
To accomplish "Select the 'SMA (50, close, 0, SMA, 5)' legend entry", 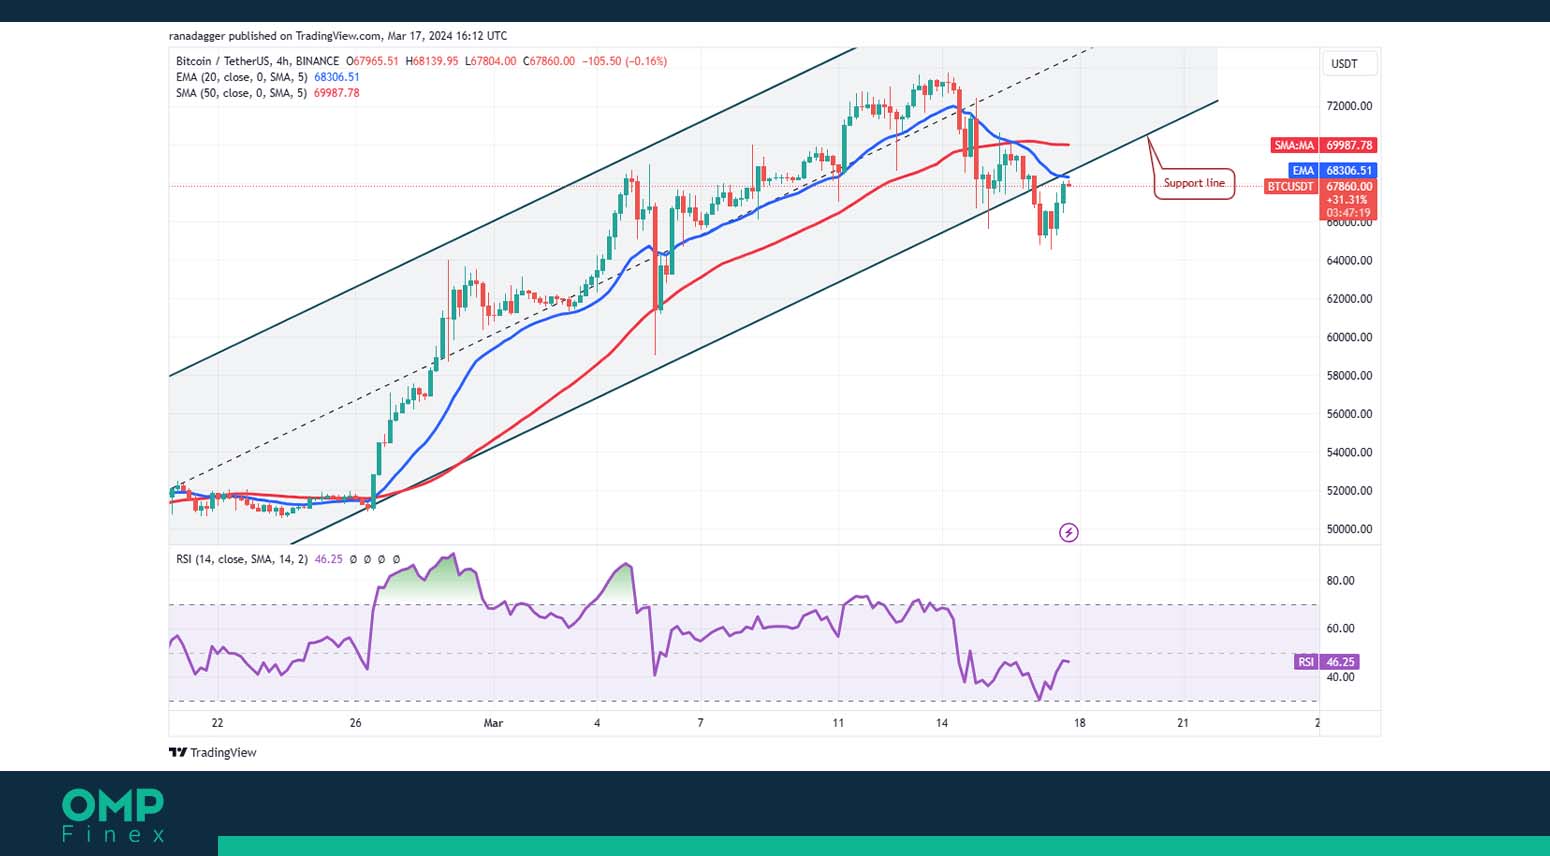I will pos(241,93).
